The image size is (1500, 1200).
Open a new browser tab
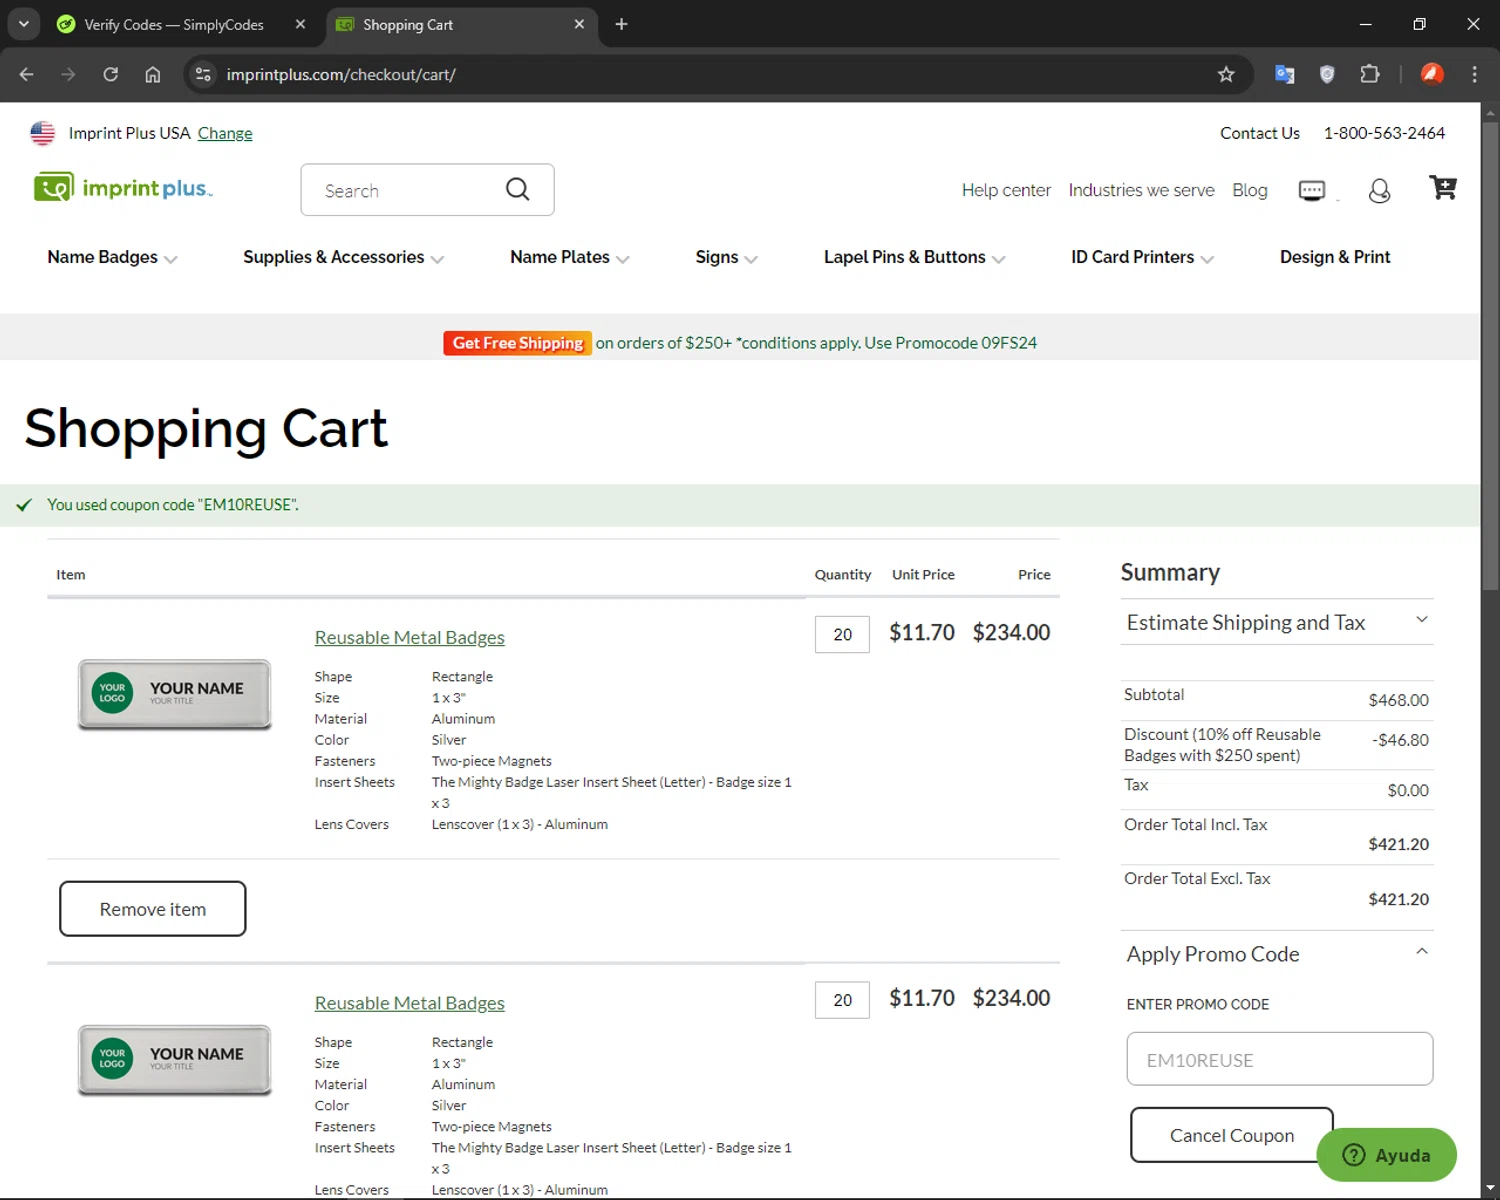point(621,24)
